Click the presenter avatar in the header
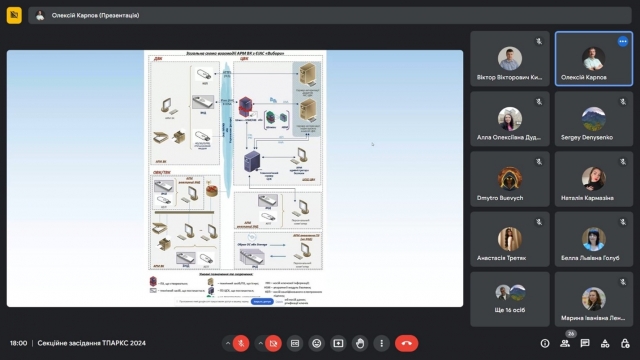Image resolution: width=640 pixels, height=360 pixels. [40, 16]
